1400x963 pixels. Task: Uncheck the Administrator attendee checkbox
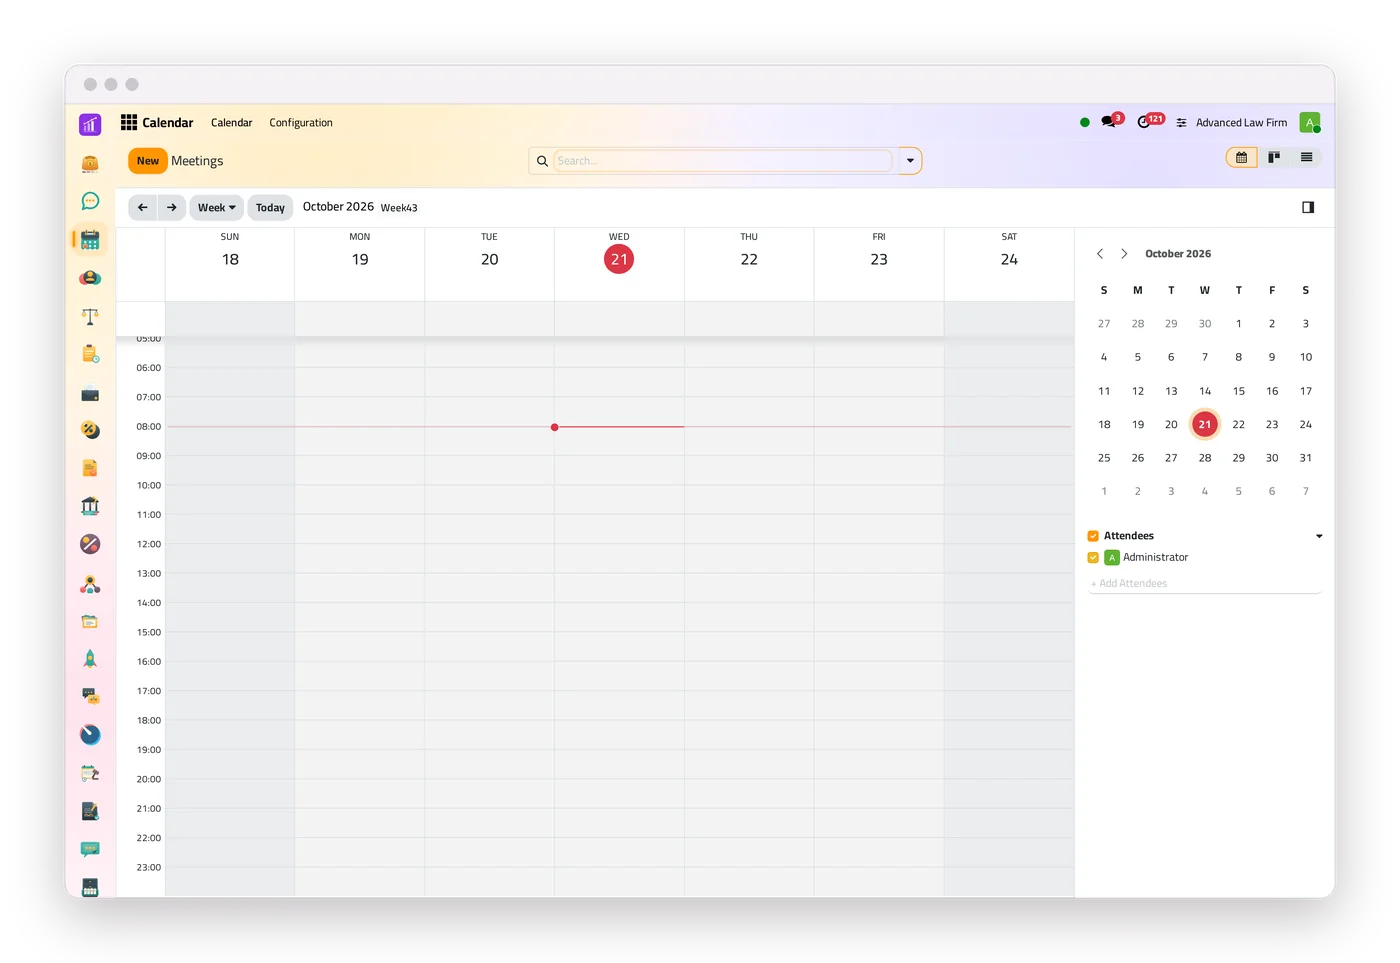(x=1093, y=558)
